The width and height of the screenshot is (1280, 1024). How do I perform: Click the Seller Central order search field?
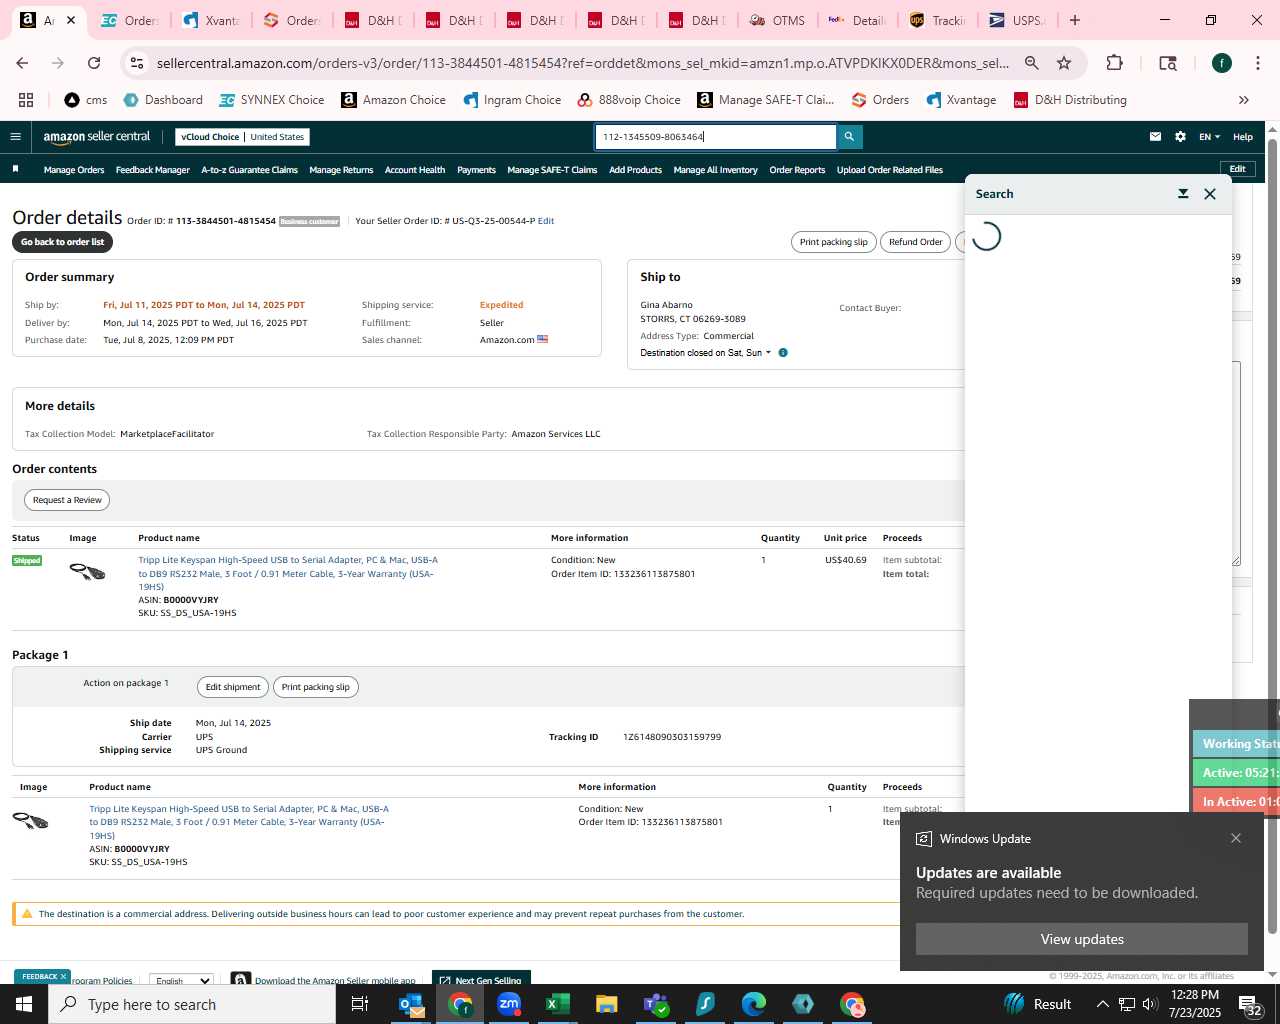tap(716, 137)
